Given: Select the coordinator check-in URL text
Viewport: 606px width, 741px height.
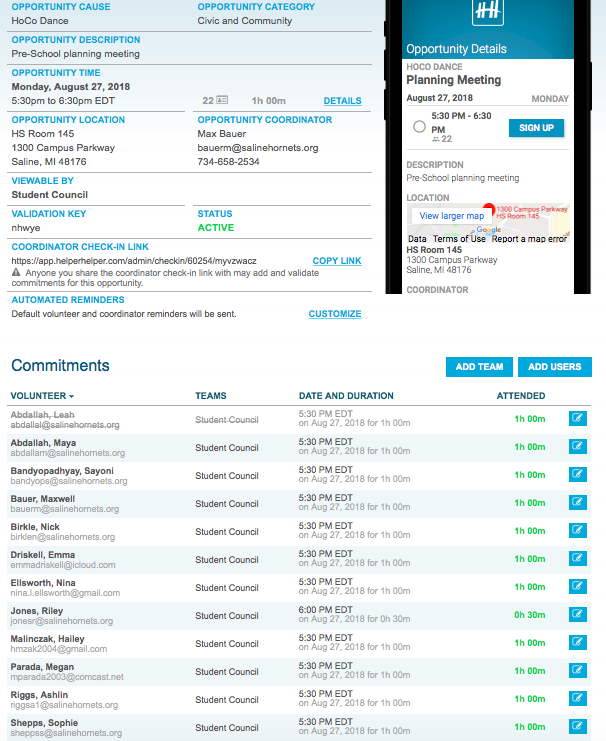Looking at the screenshot, I should tap(134, 261).
